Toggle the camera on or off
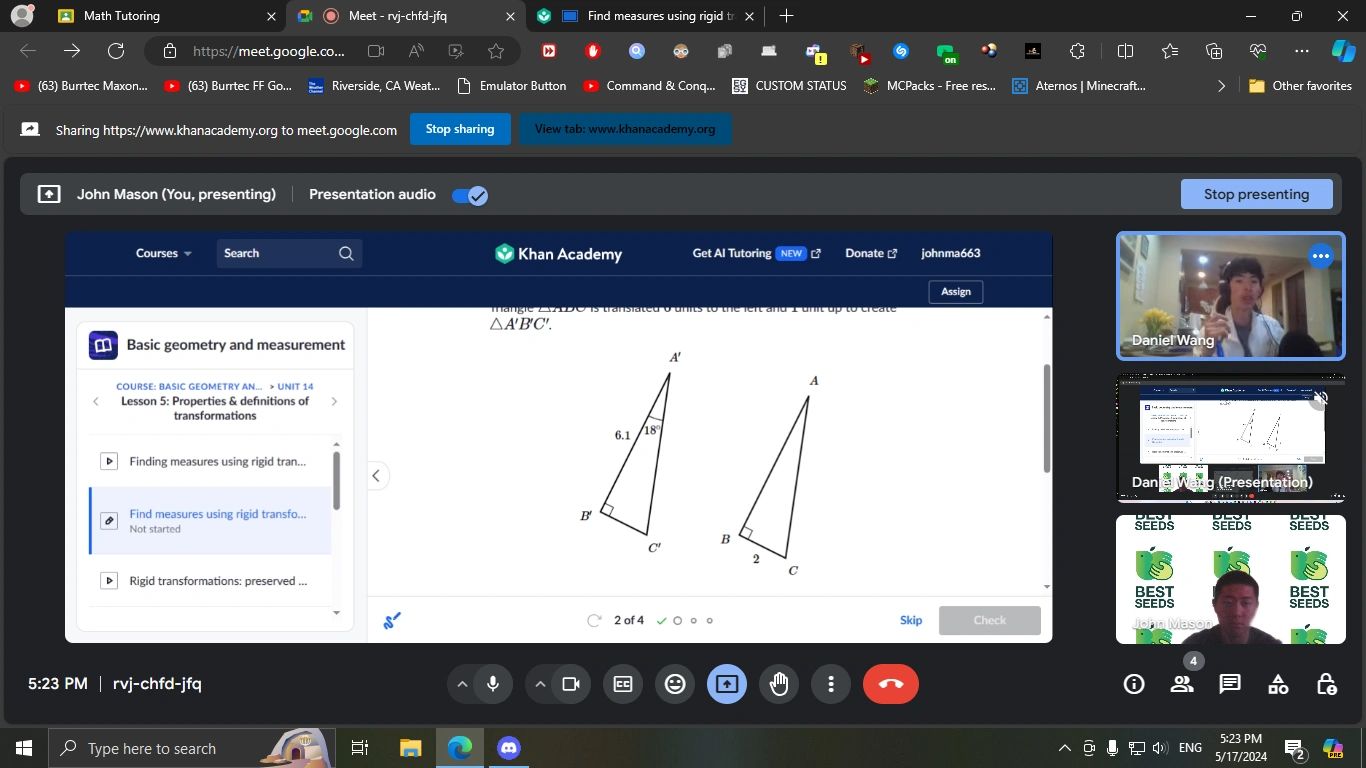 [x=571, y=684]
